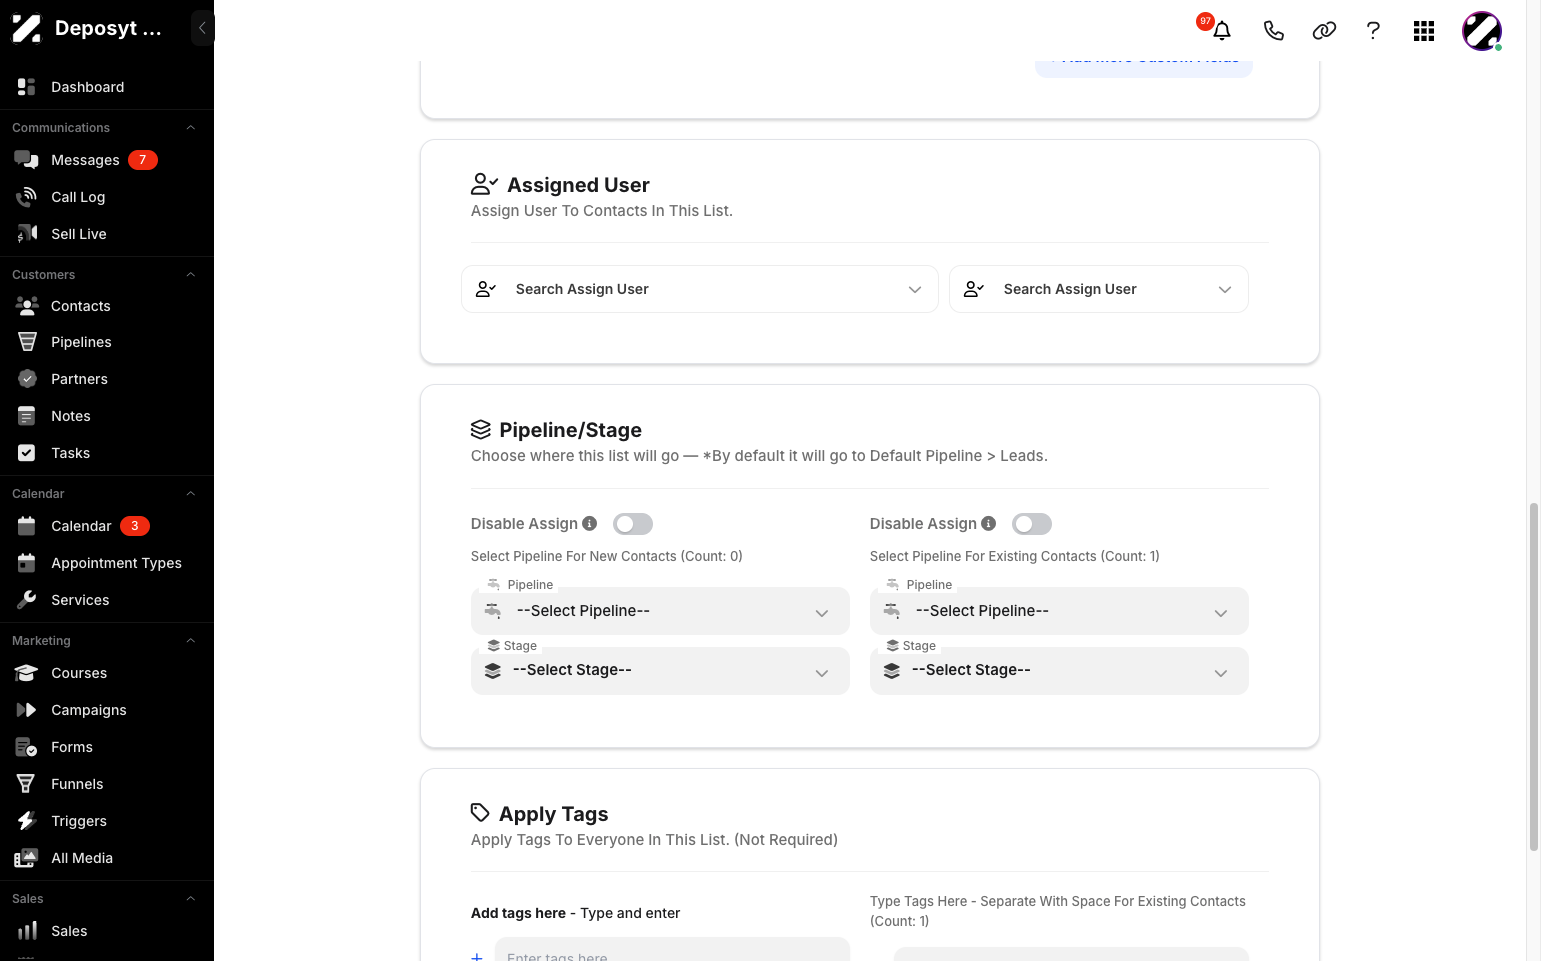Click the Tasks checkmark icon

pos(27,453)
